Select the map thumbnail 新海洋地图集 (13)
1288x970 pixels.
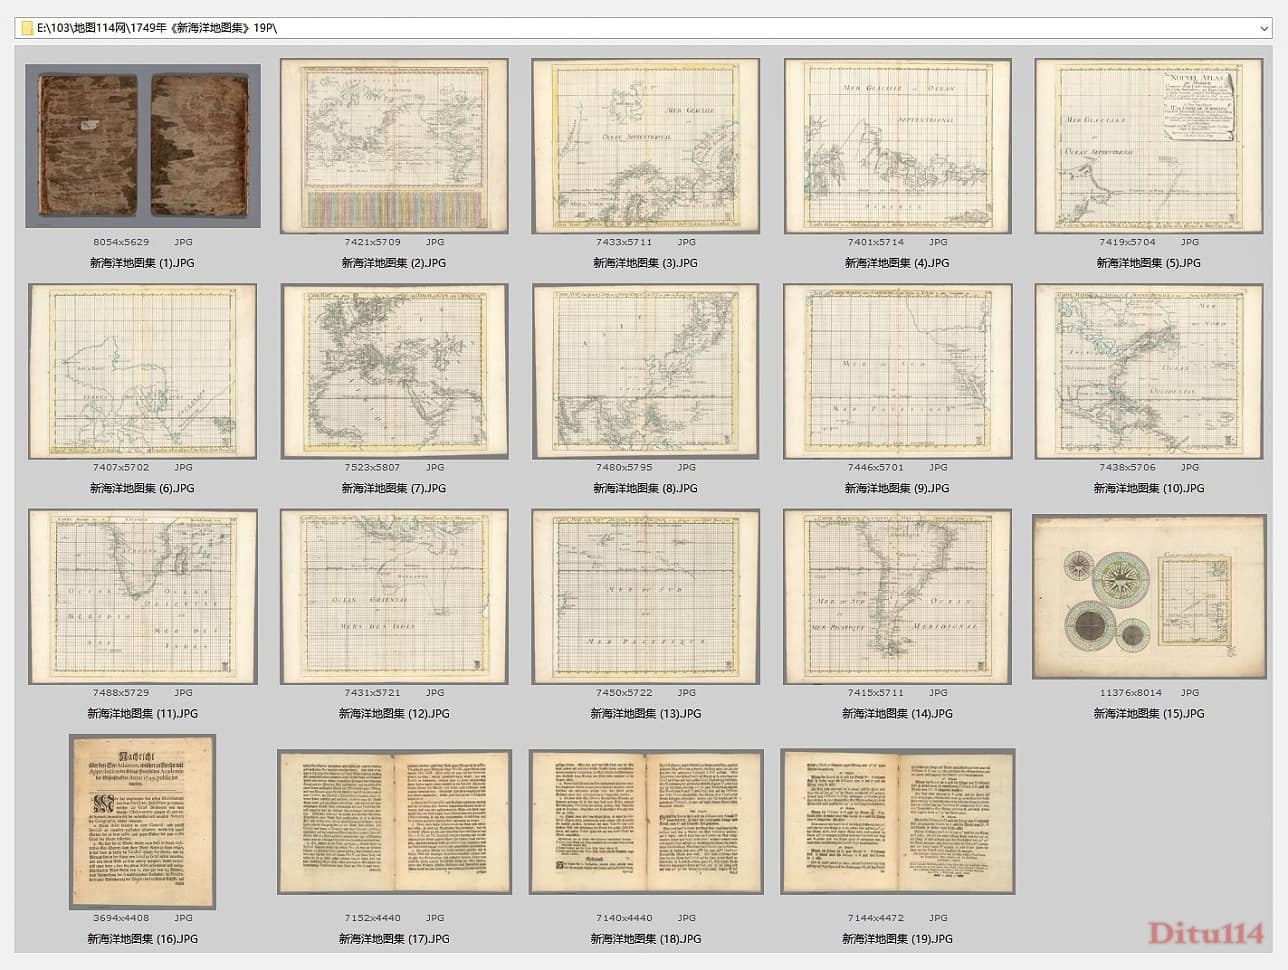click(x=646, y=597)
